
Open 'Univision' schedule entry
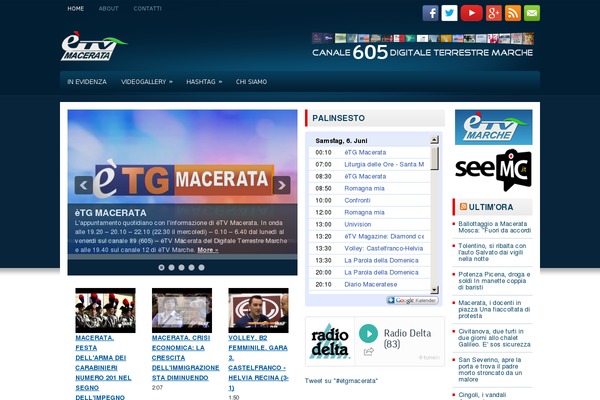(358, 224)
